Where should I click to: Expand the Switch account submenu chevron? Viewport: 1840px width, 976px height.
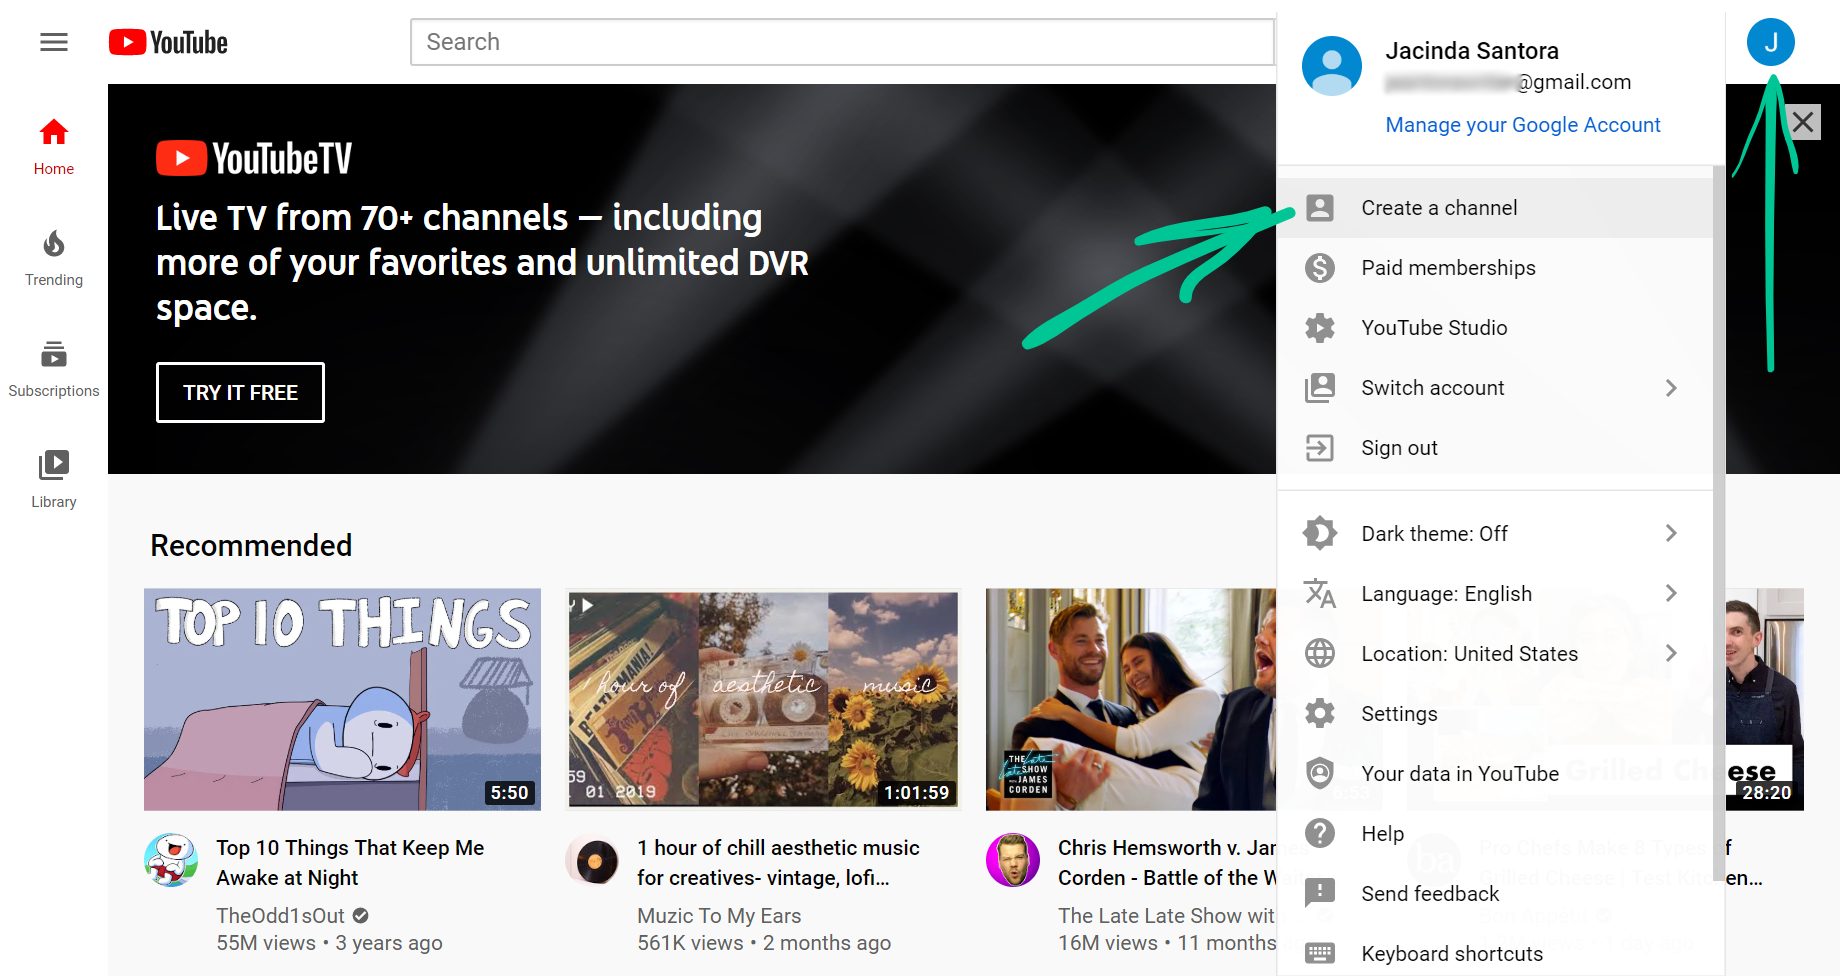1671,388
